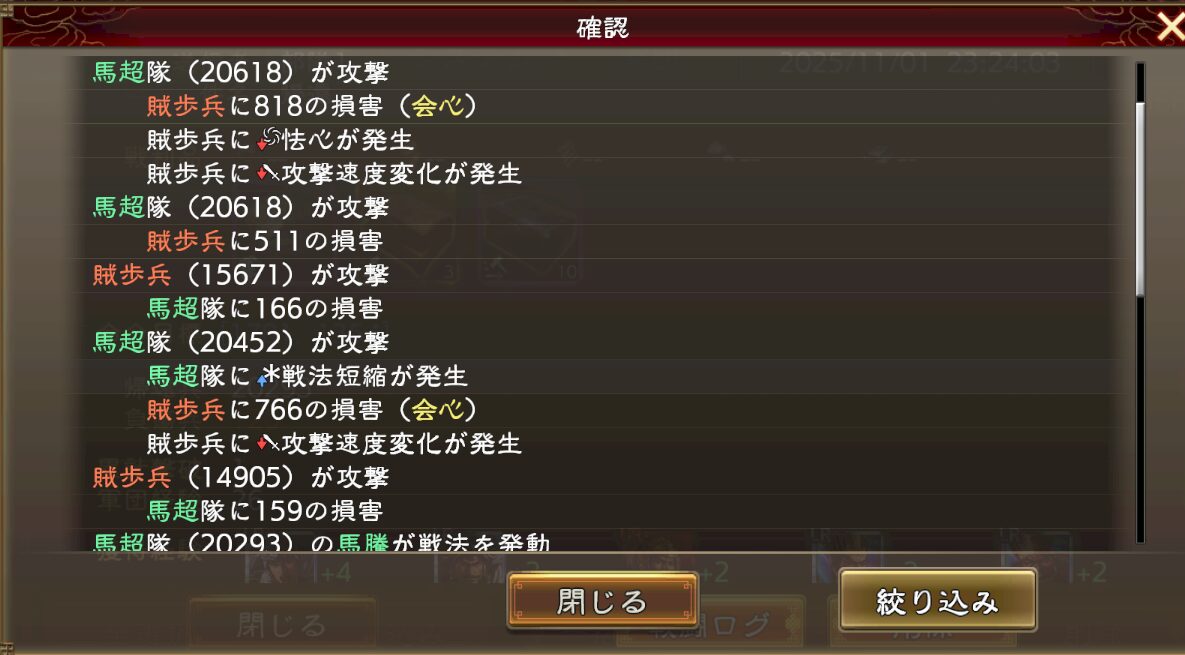Select the 818の損害 critical hit line
This screenshot has height=655, width=1185.
click(311, 107)
